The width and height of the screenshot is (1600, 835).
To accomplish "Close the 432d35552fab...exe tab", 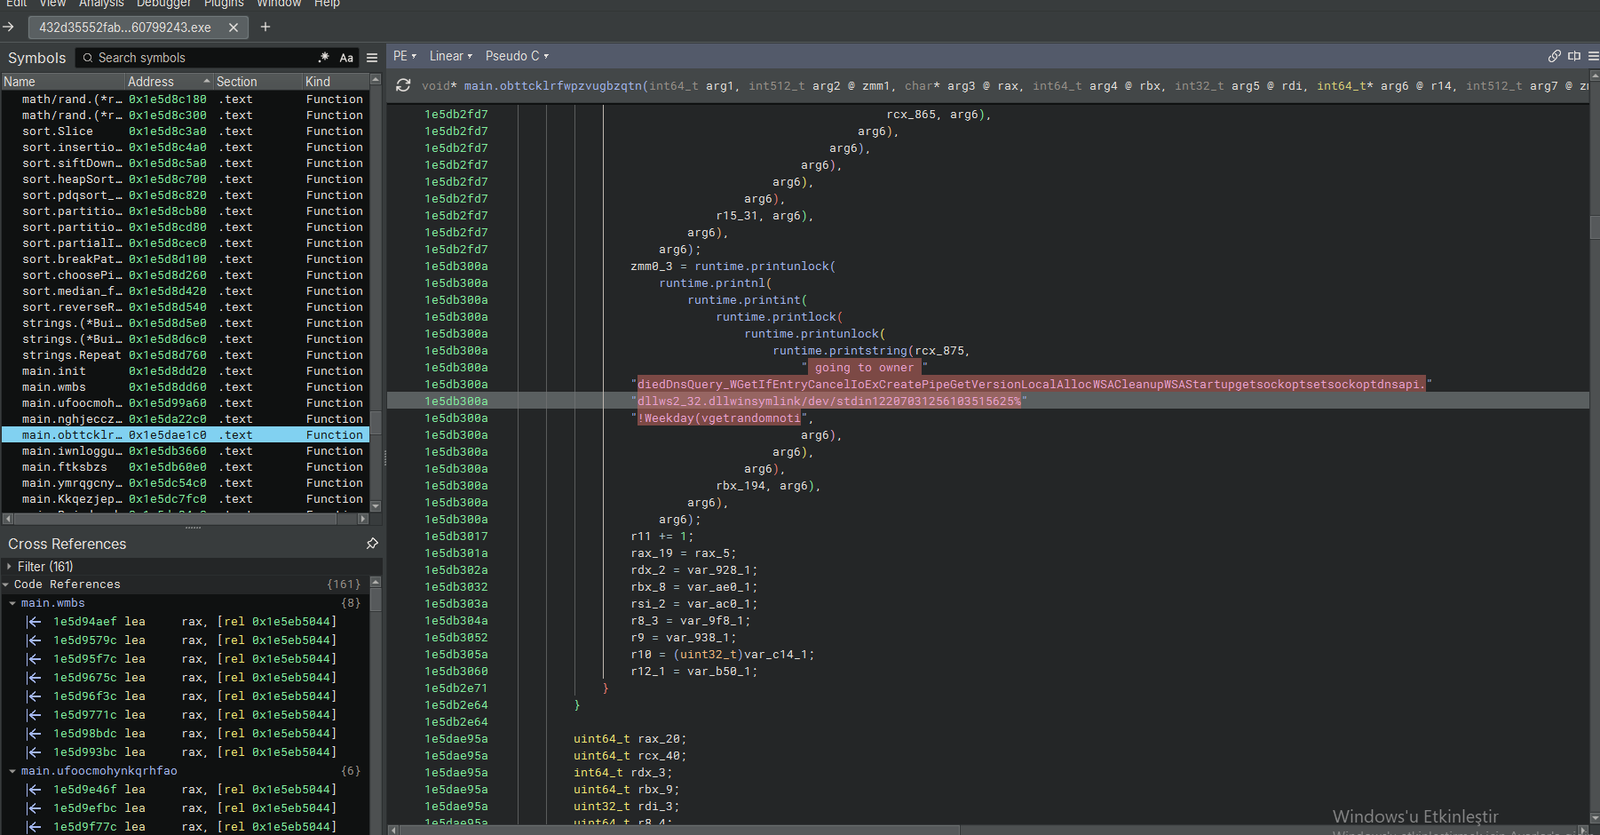I will [233, 28].
